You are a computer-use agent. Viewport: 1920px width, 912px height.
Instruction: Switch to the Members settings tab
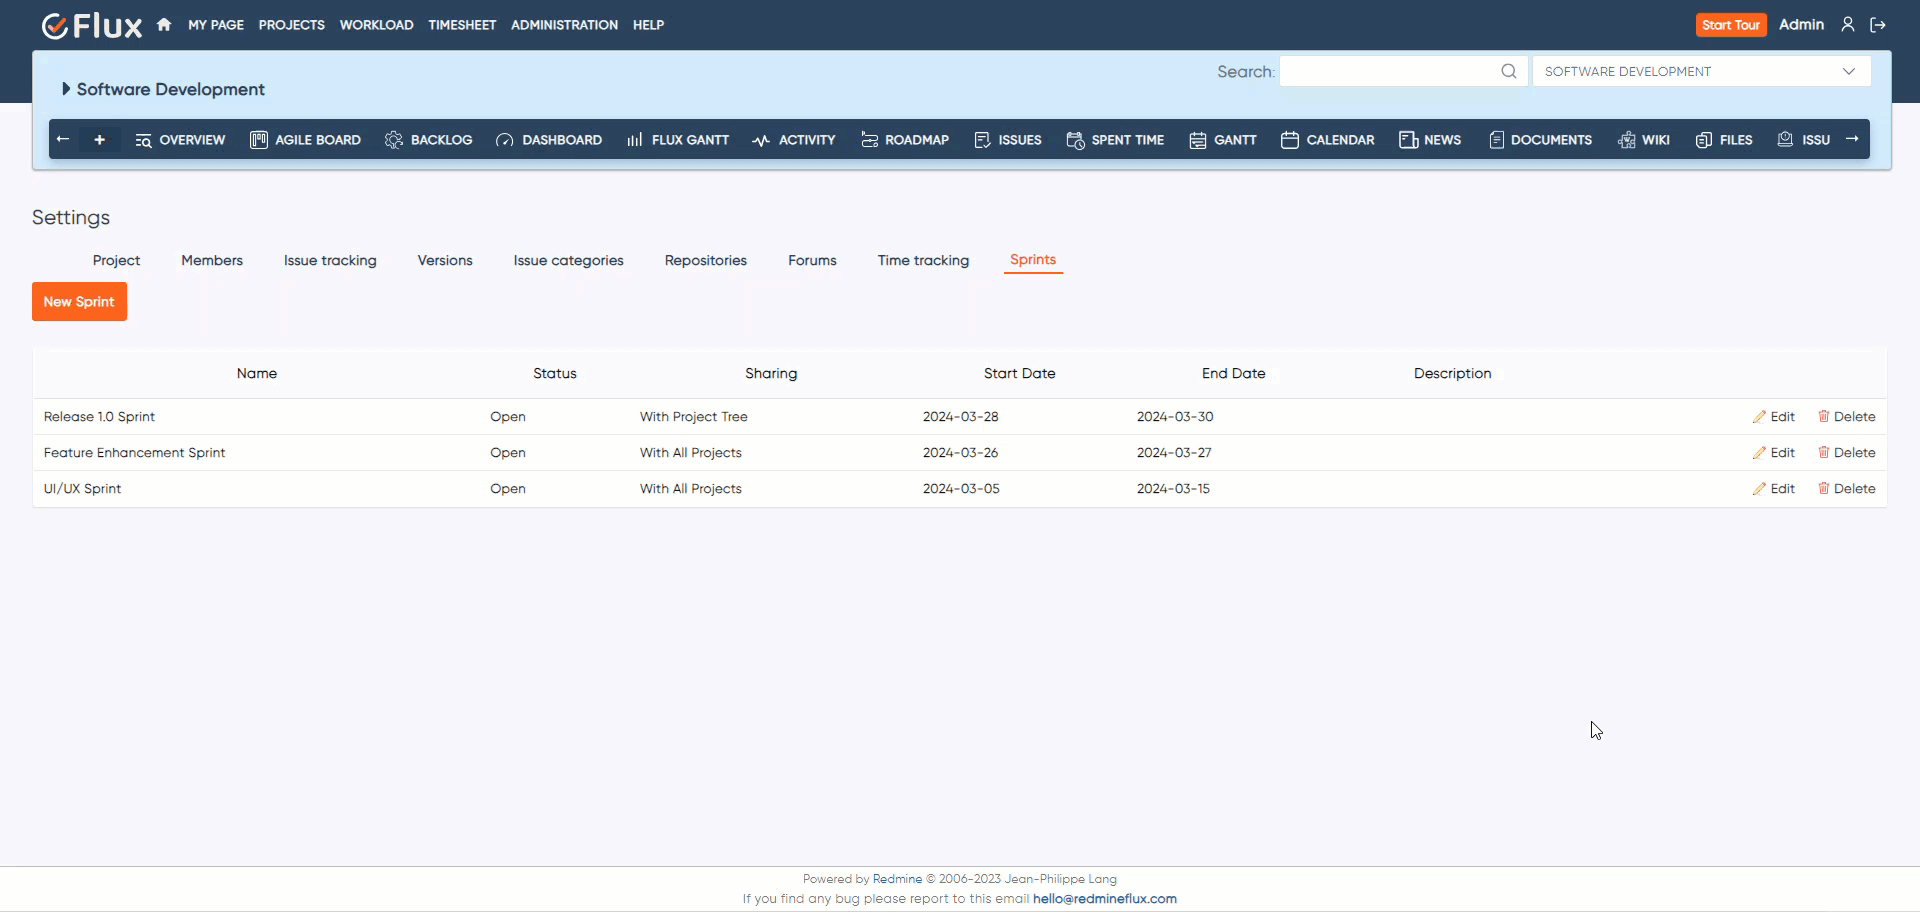212,260
